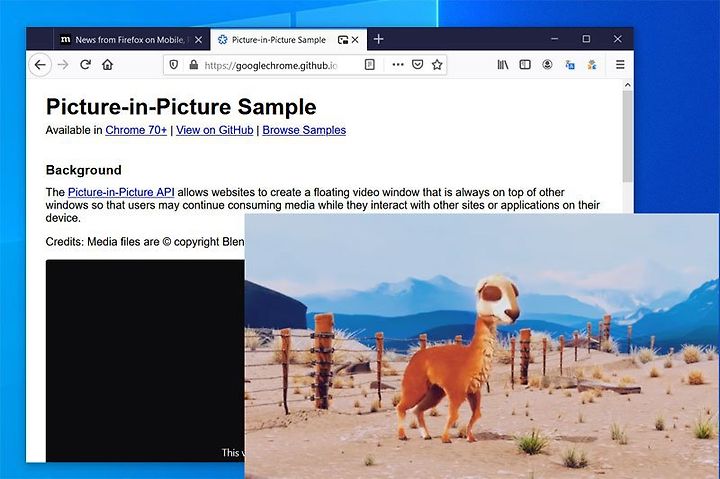Open the Browse Samples link
720x479 pixels.
pos(304,130)
